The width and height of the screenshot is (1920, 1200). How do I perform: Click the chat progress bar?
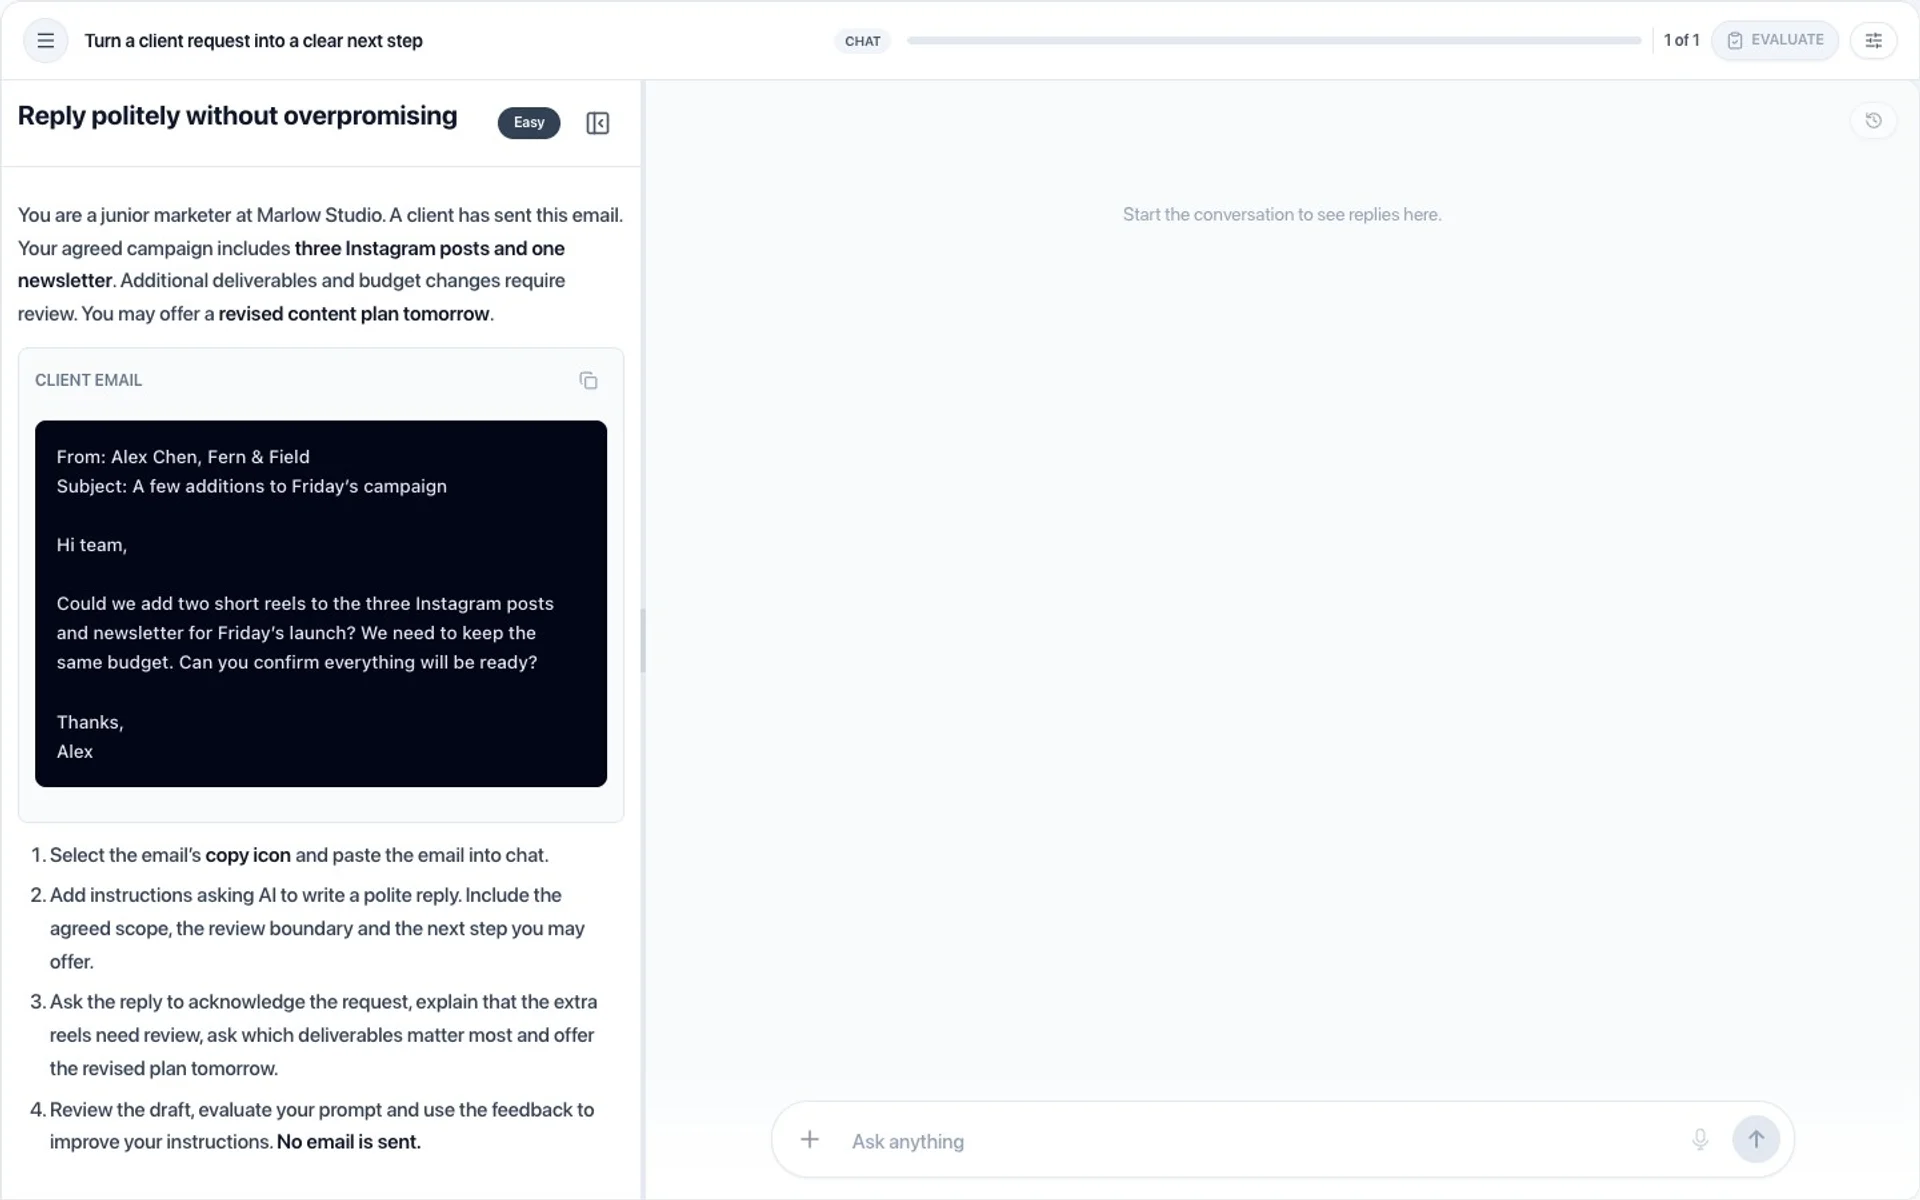click(1274, 41)
